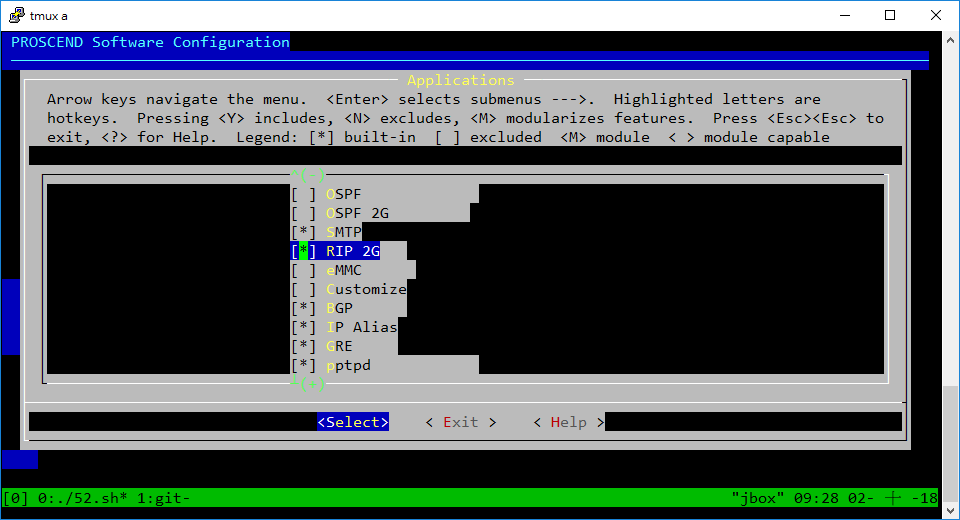Click the scroll-down (+) indicator below list

(308, 384)
